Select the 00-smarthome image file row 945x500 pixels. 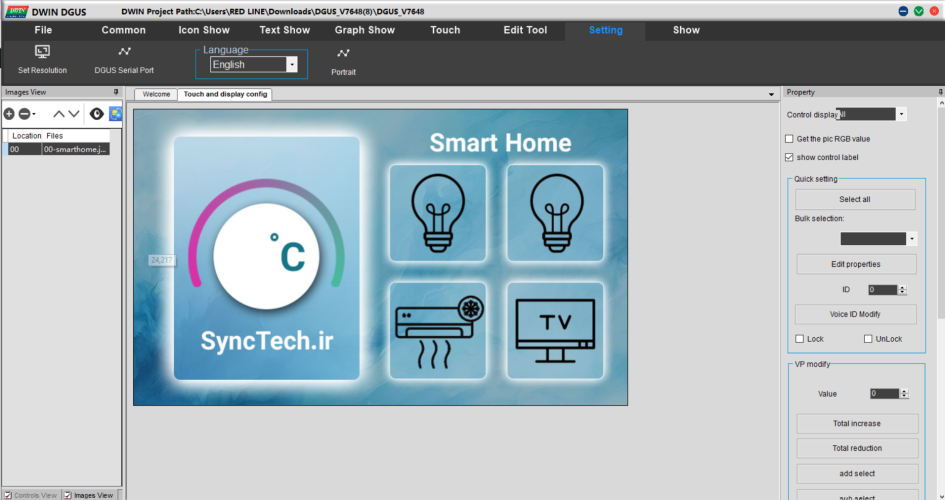tap(75, 149)
